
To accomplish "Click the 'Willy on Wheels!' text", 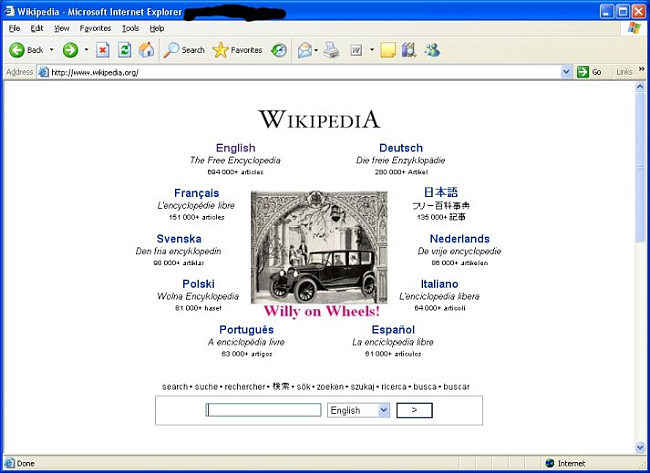I will tap(322, 311).
